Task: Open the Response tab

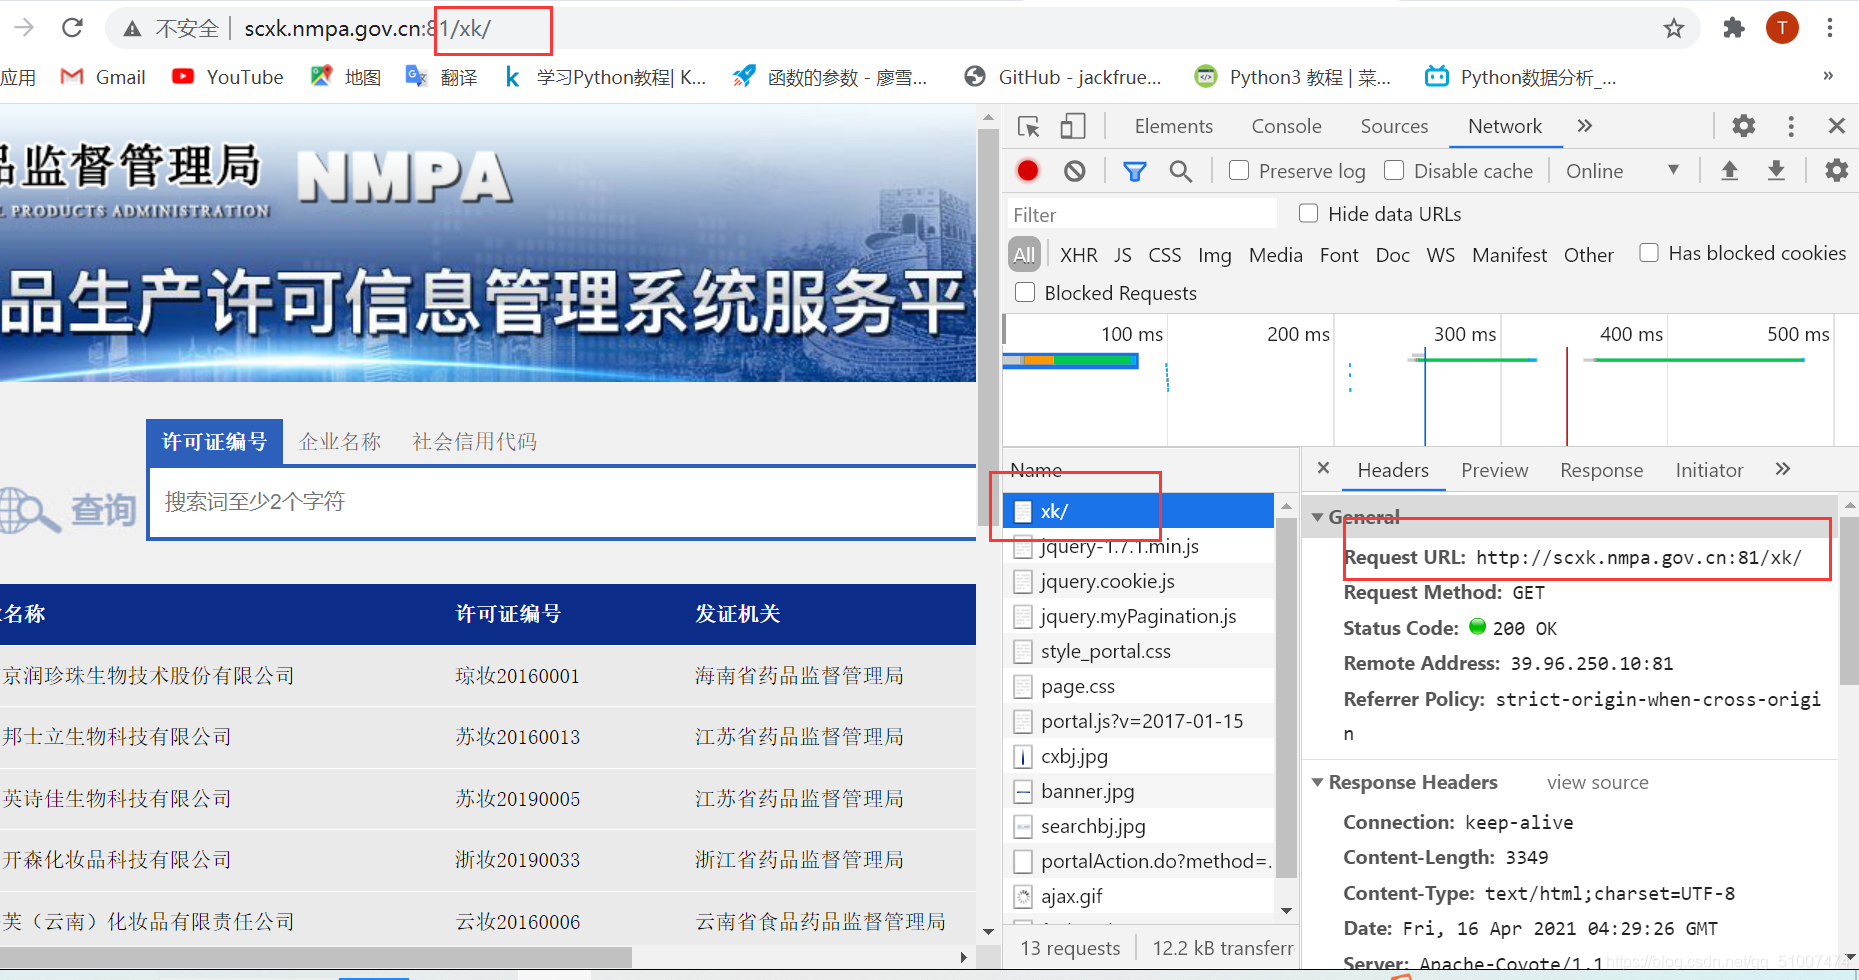Action: tap(1601, 470)
